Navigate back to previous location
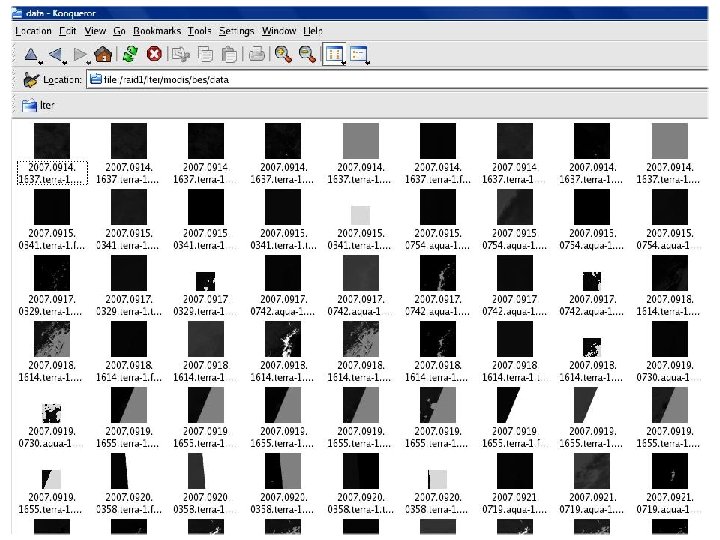The width and height of the screenshot is (720, 540). [x=55, y=55]
